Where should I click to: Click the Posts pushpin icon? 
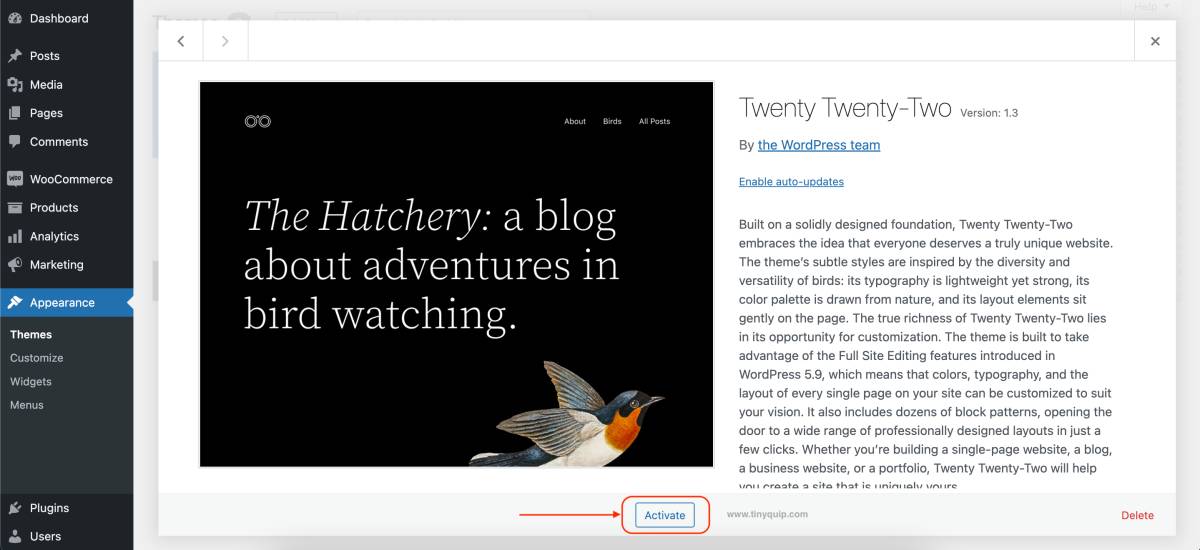tap(15, 56)
